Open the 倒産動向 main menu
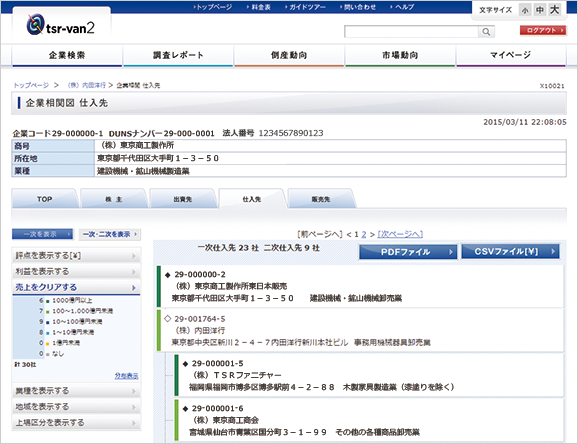The width and height of the screenshot is (578, 444). 289,55
